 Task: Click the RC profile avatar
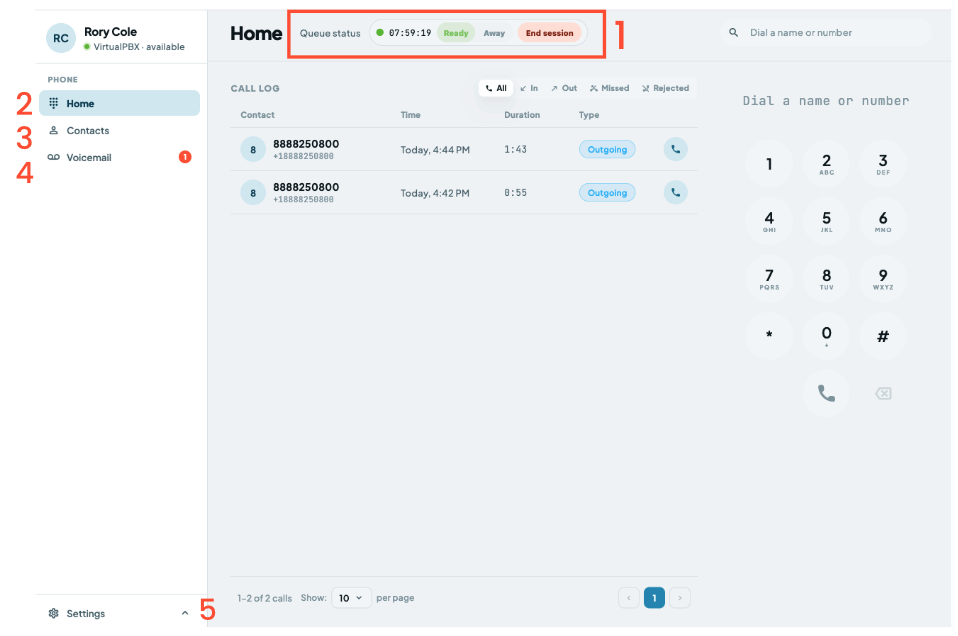(60, 38)
